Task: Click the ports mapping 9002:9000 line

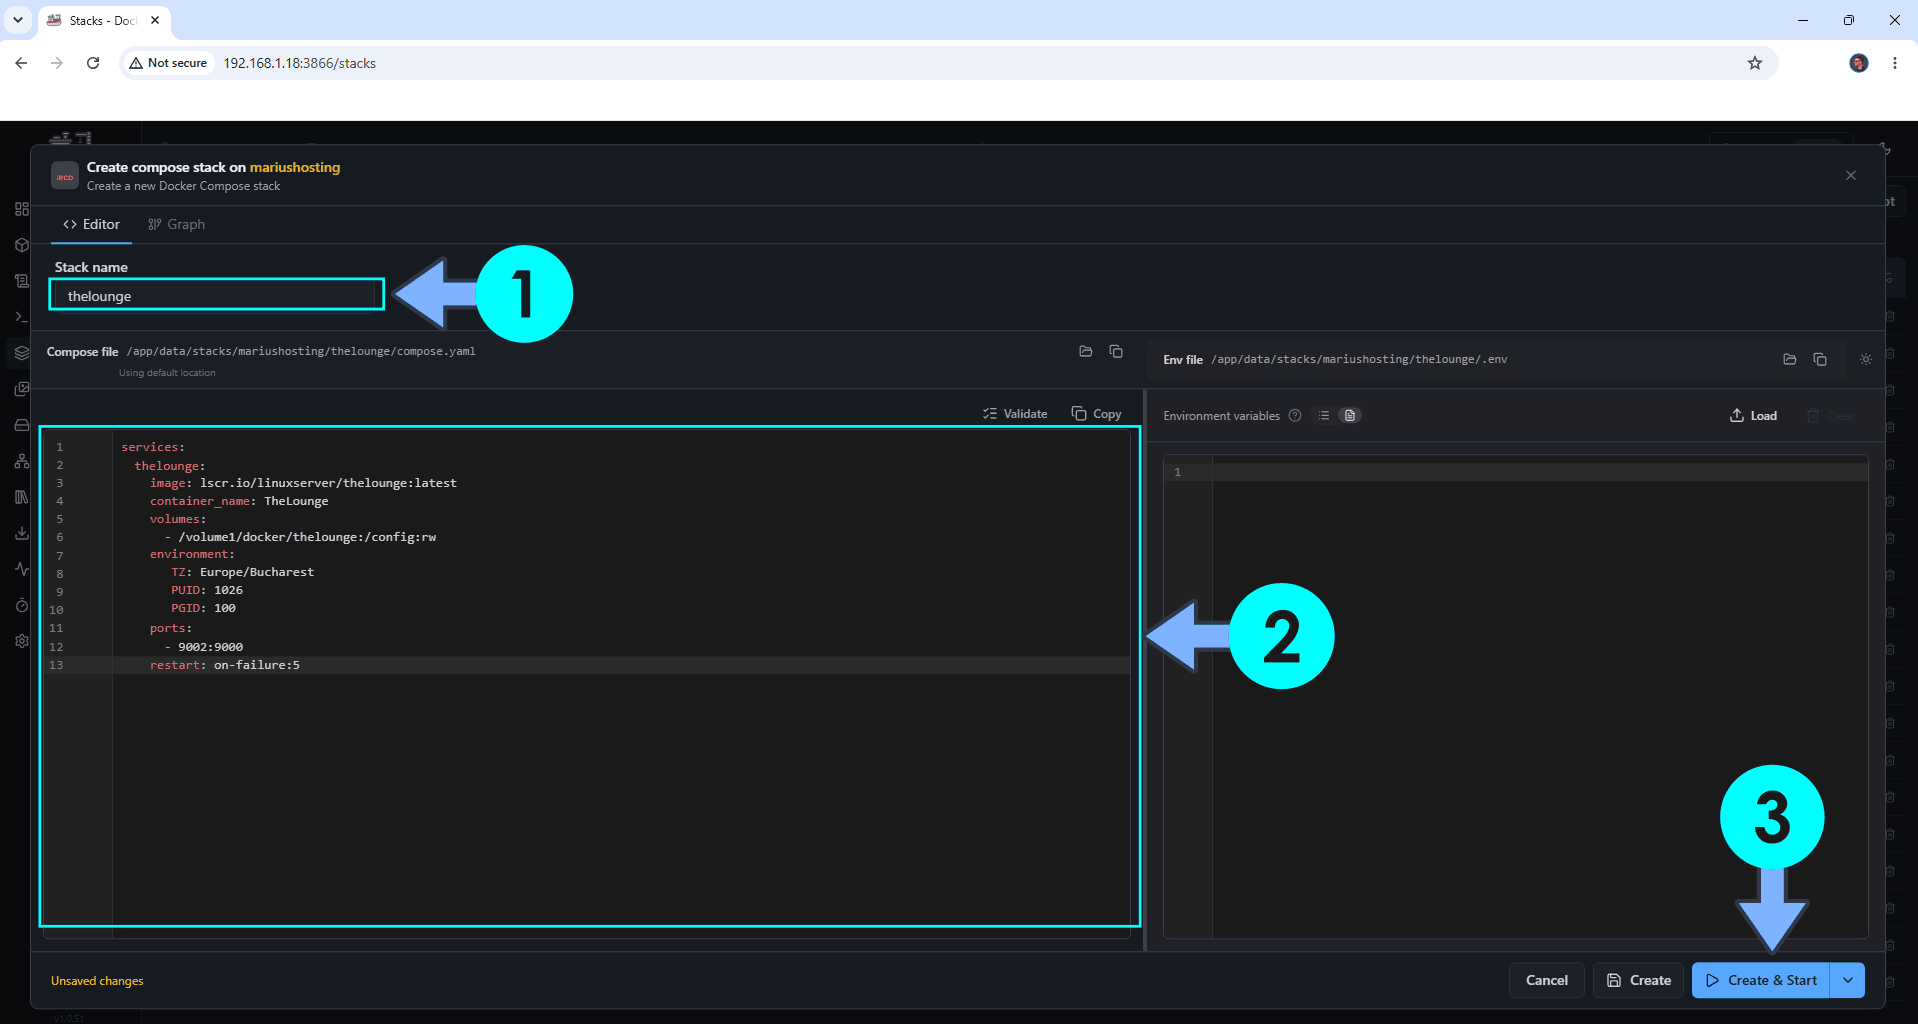Action: coord(204,647)
